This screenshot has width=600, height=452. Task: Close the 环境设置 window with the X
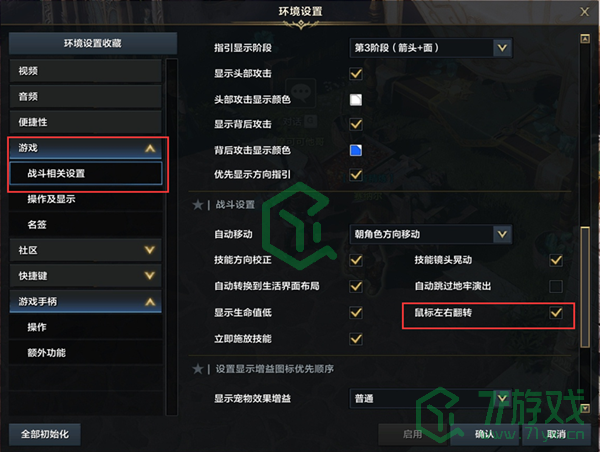pos(584,12)
